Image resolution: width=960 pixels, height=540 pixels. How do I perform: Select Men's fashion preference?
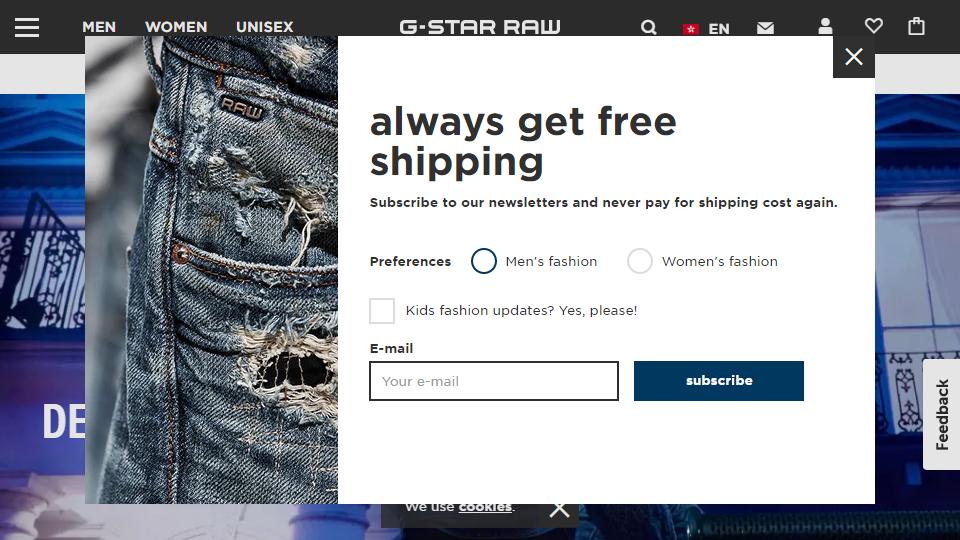(484, 261)
